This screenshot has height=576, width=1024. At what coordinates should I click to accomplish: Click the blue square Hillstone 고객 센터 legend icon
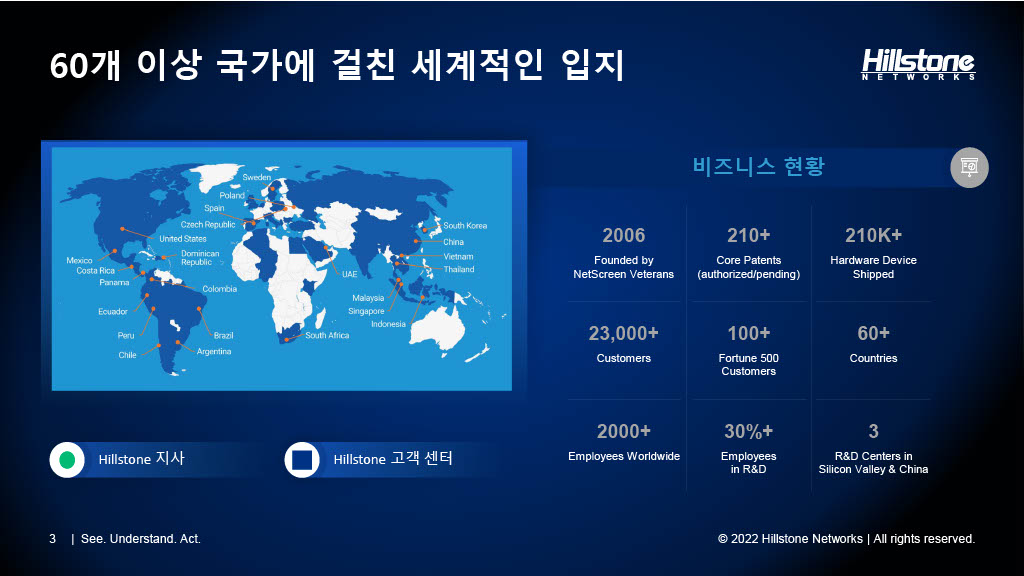point(302,460)
